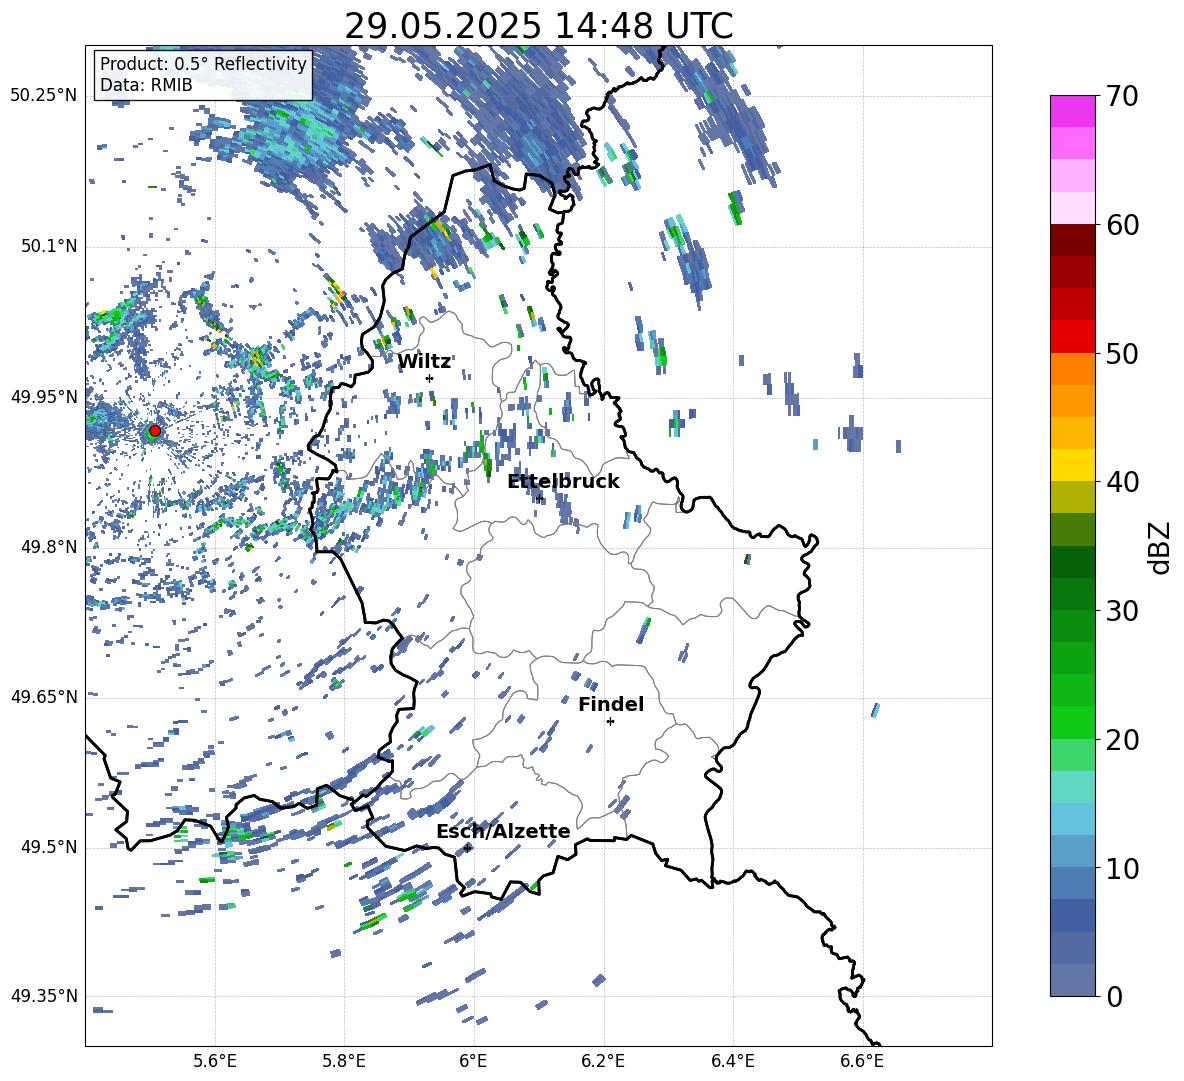
Task: Click the 10 tick on the colorbar
Action: [1122, 868]
